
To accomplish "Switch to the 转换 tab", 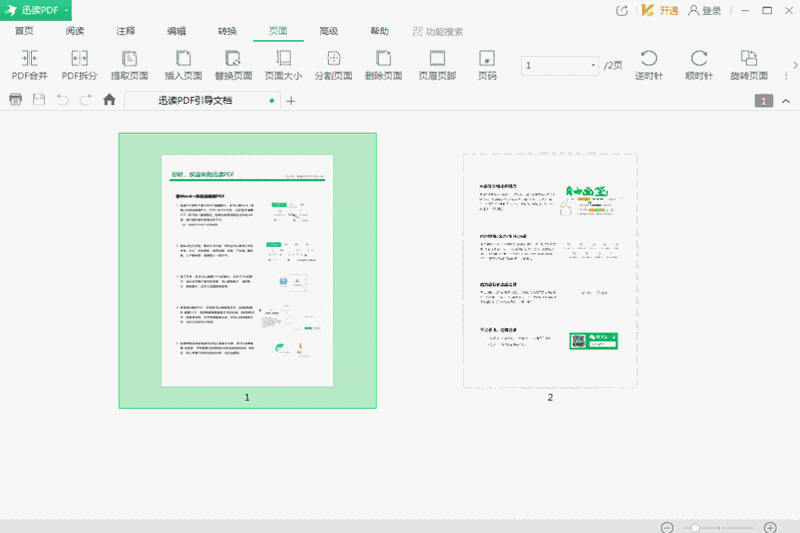I will tap(227, 31).
